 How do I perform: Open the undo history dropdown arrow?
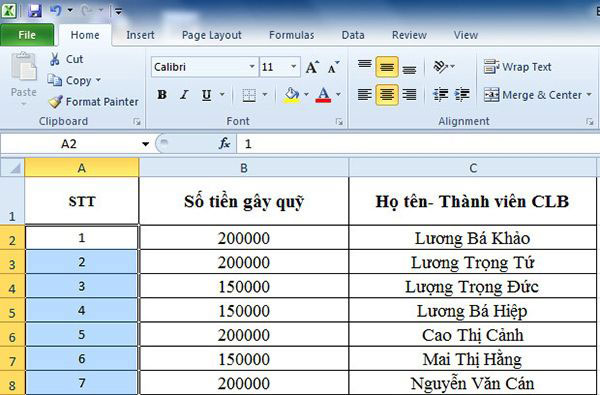70,10
